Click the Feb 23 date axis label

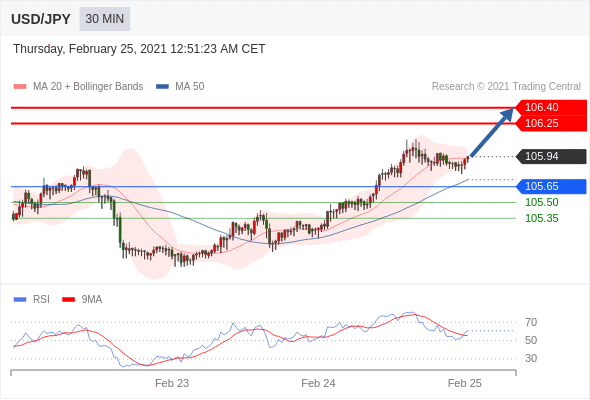coord(172,383)
